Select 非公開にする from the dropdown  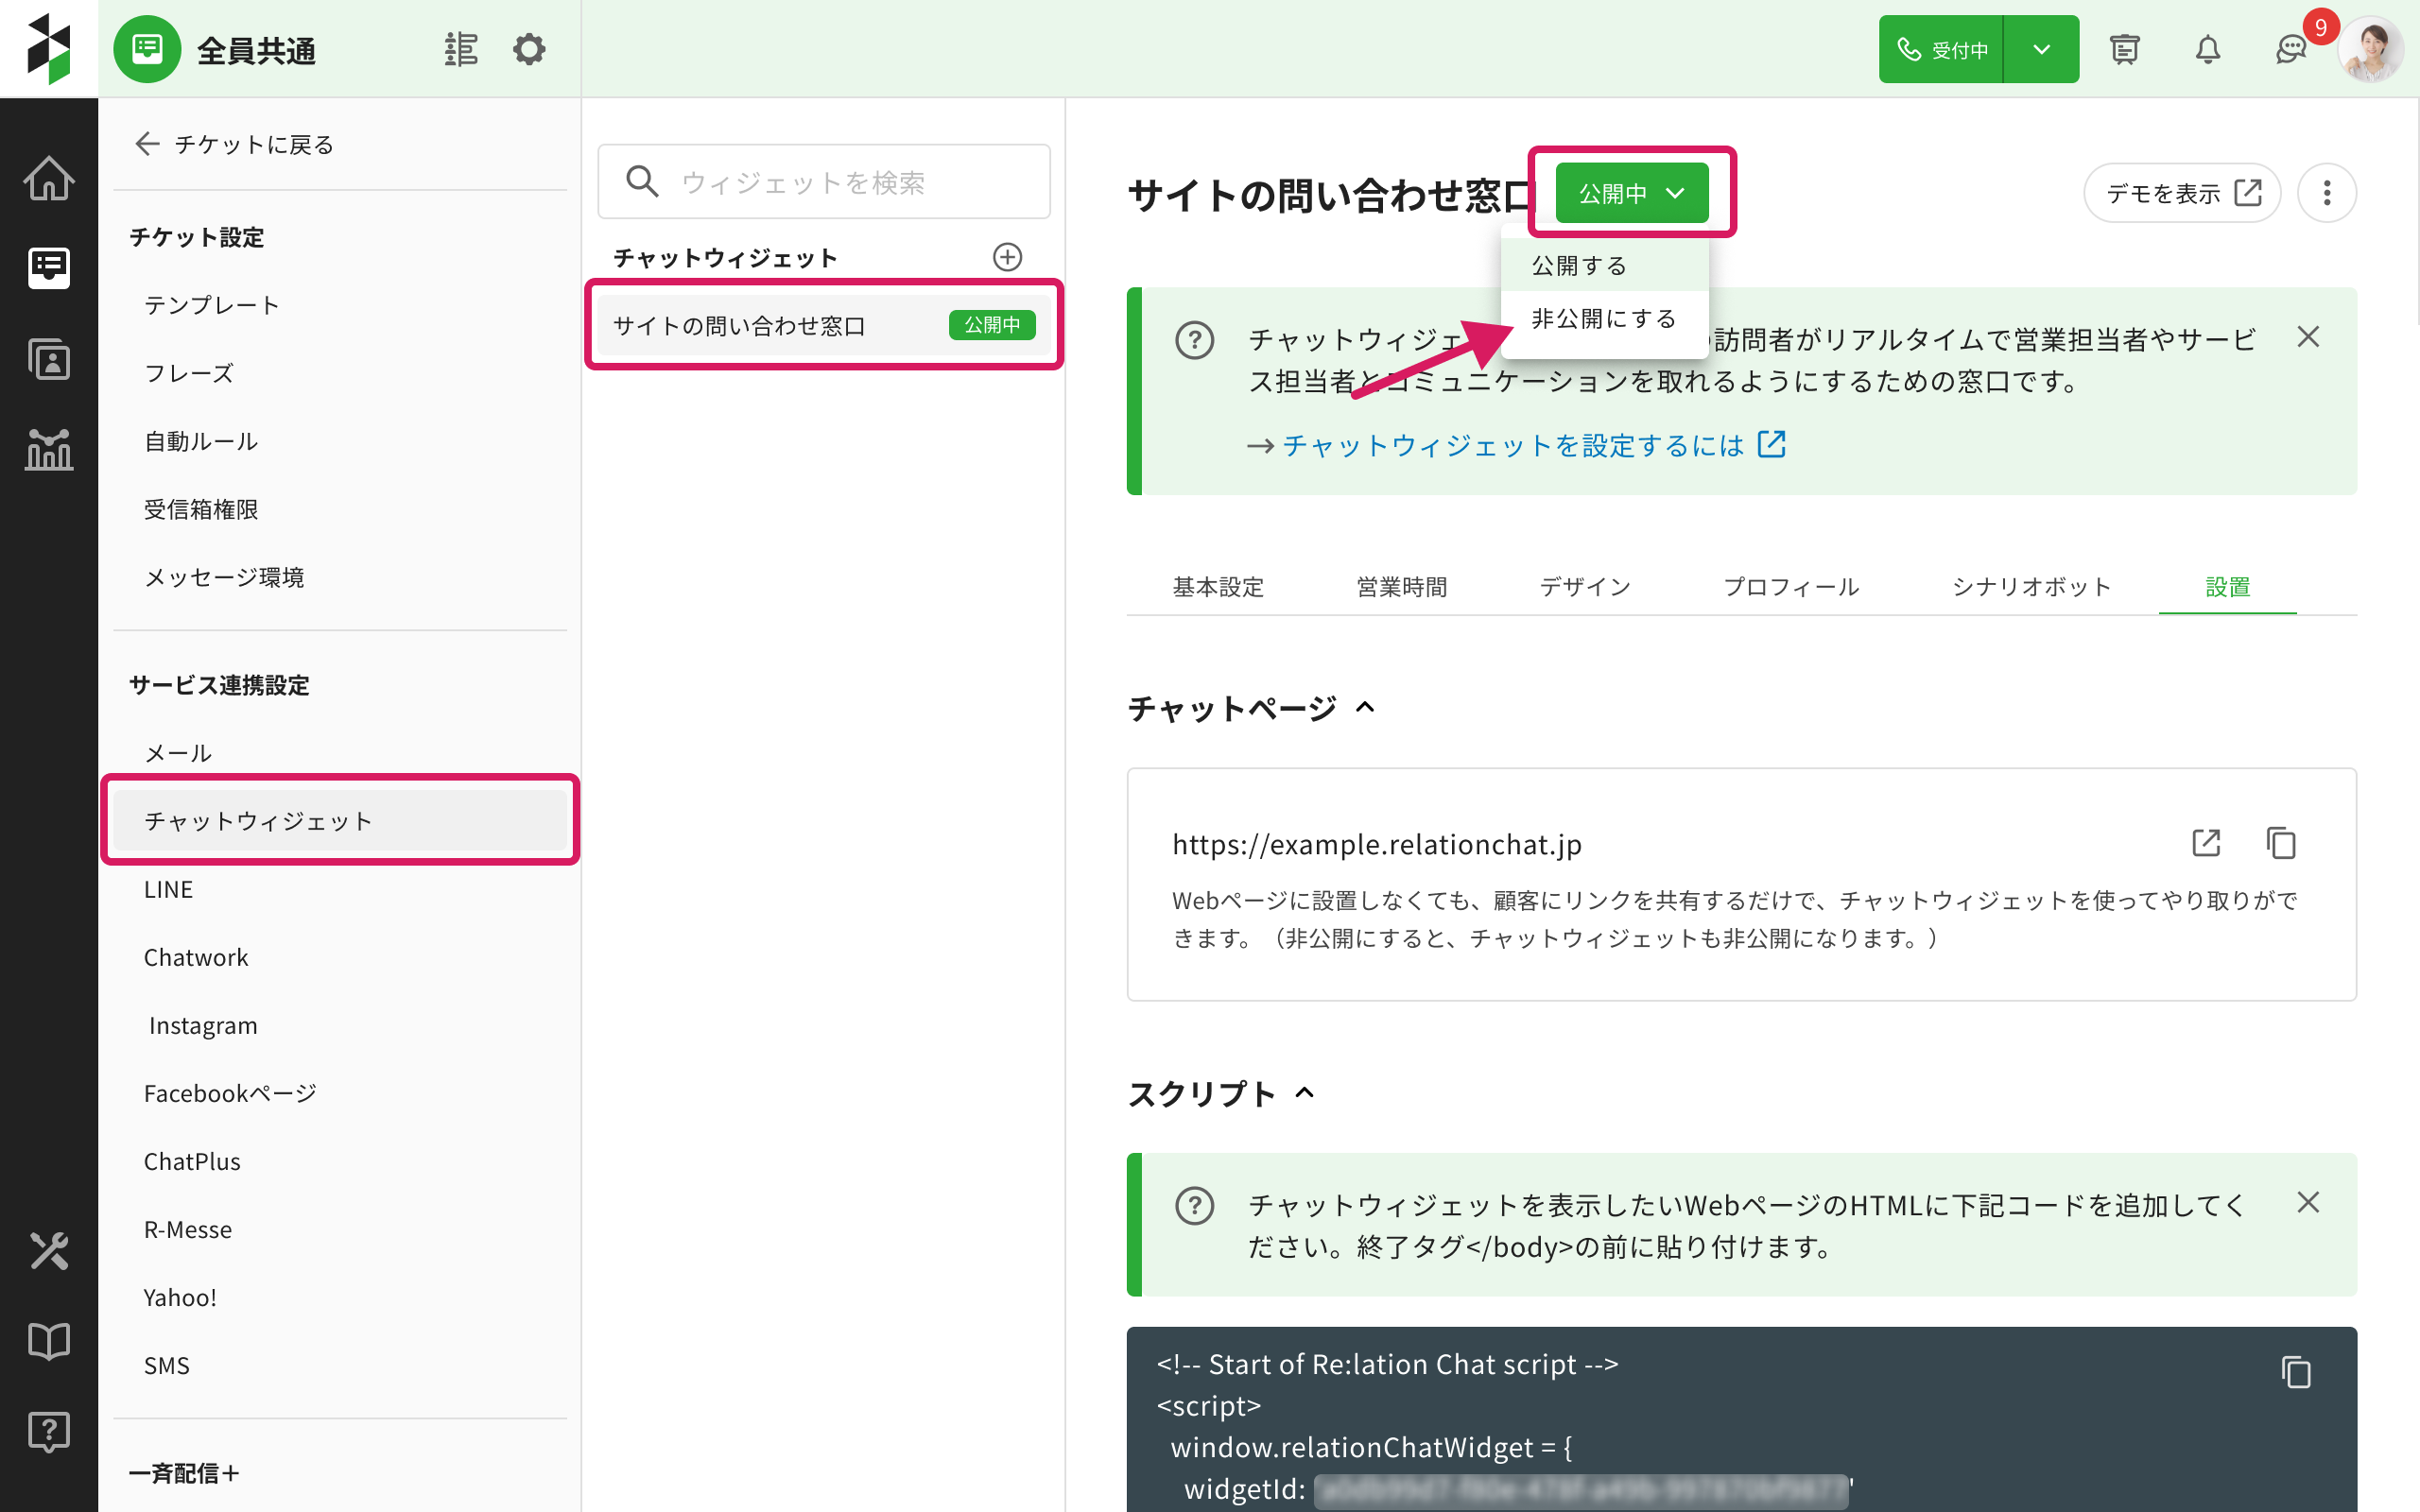(1603, 319)
